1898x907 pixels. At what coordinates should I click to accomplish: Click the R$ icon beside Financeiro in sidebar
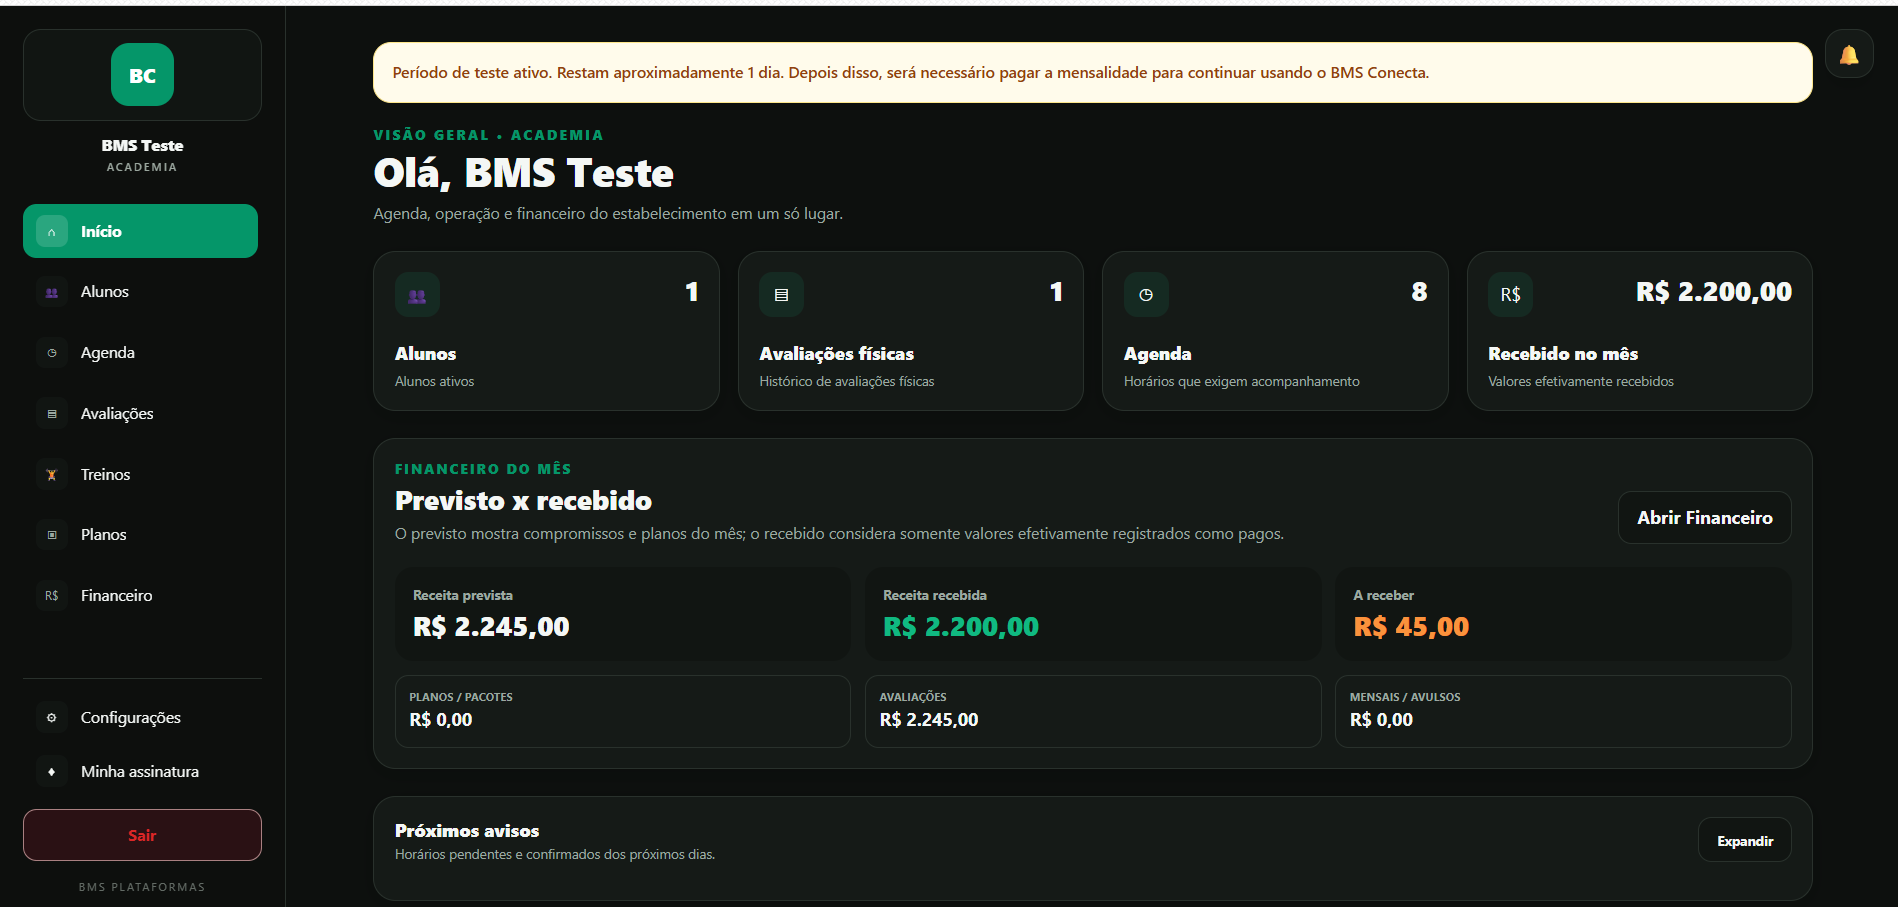52,596
